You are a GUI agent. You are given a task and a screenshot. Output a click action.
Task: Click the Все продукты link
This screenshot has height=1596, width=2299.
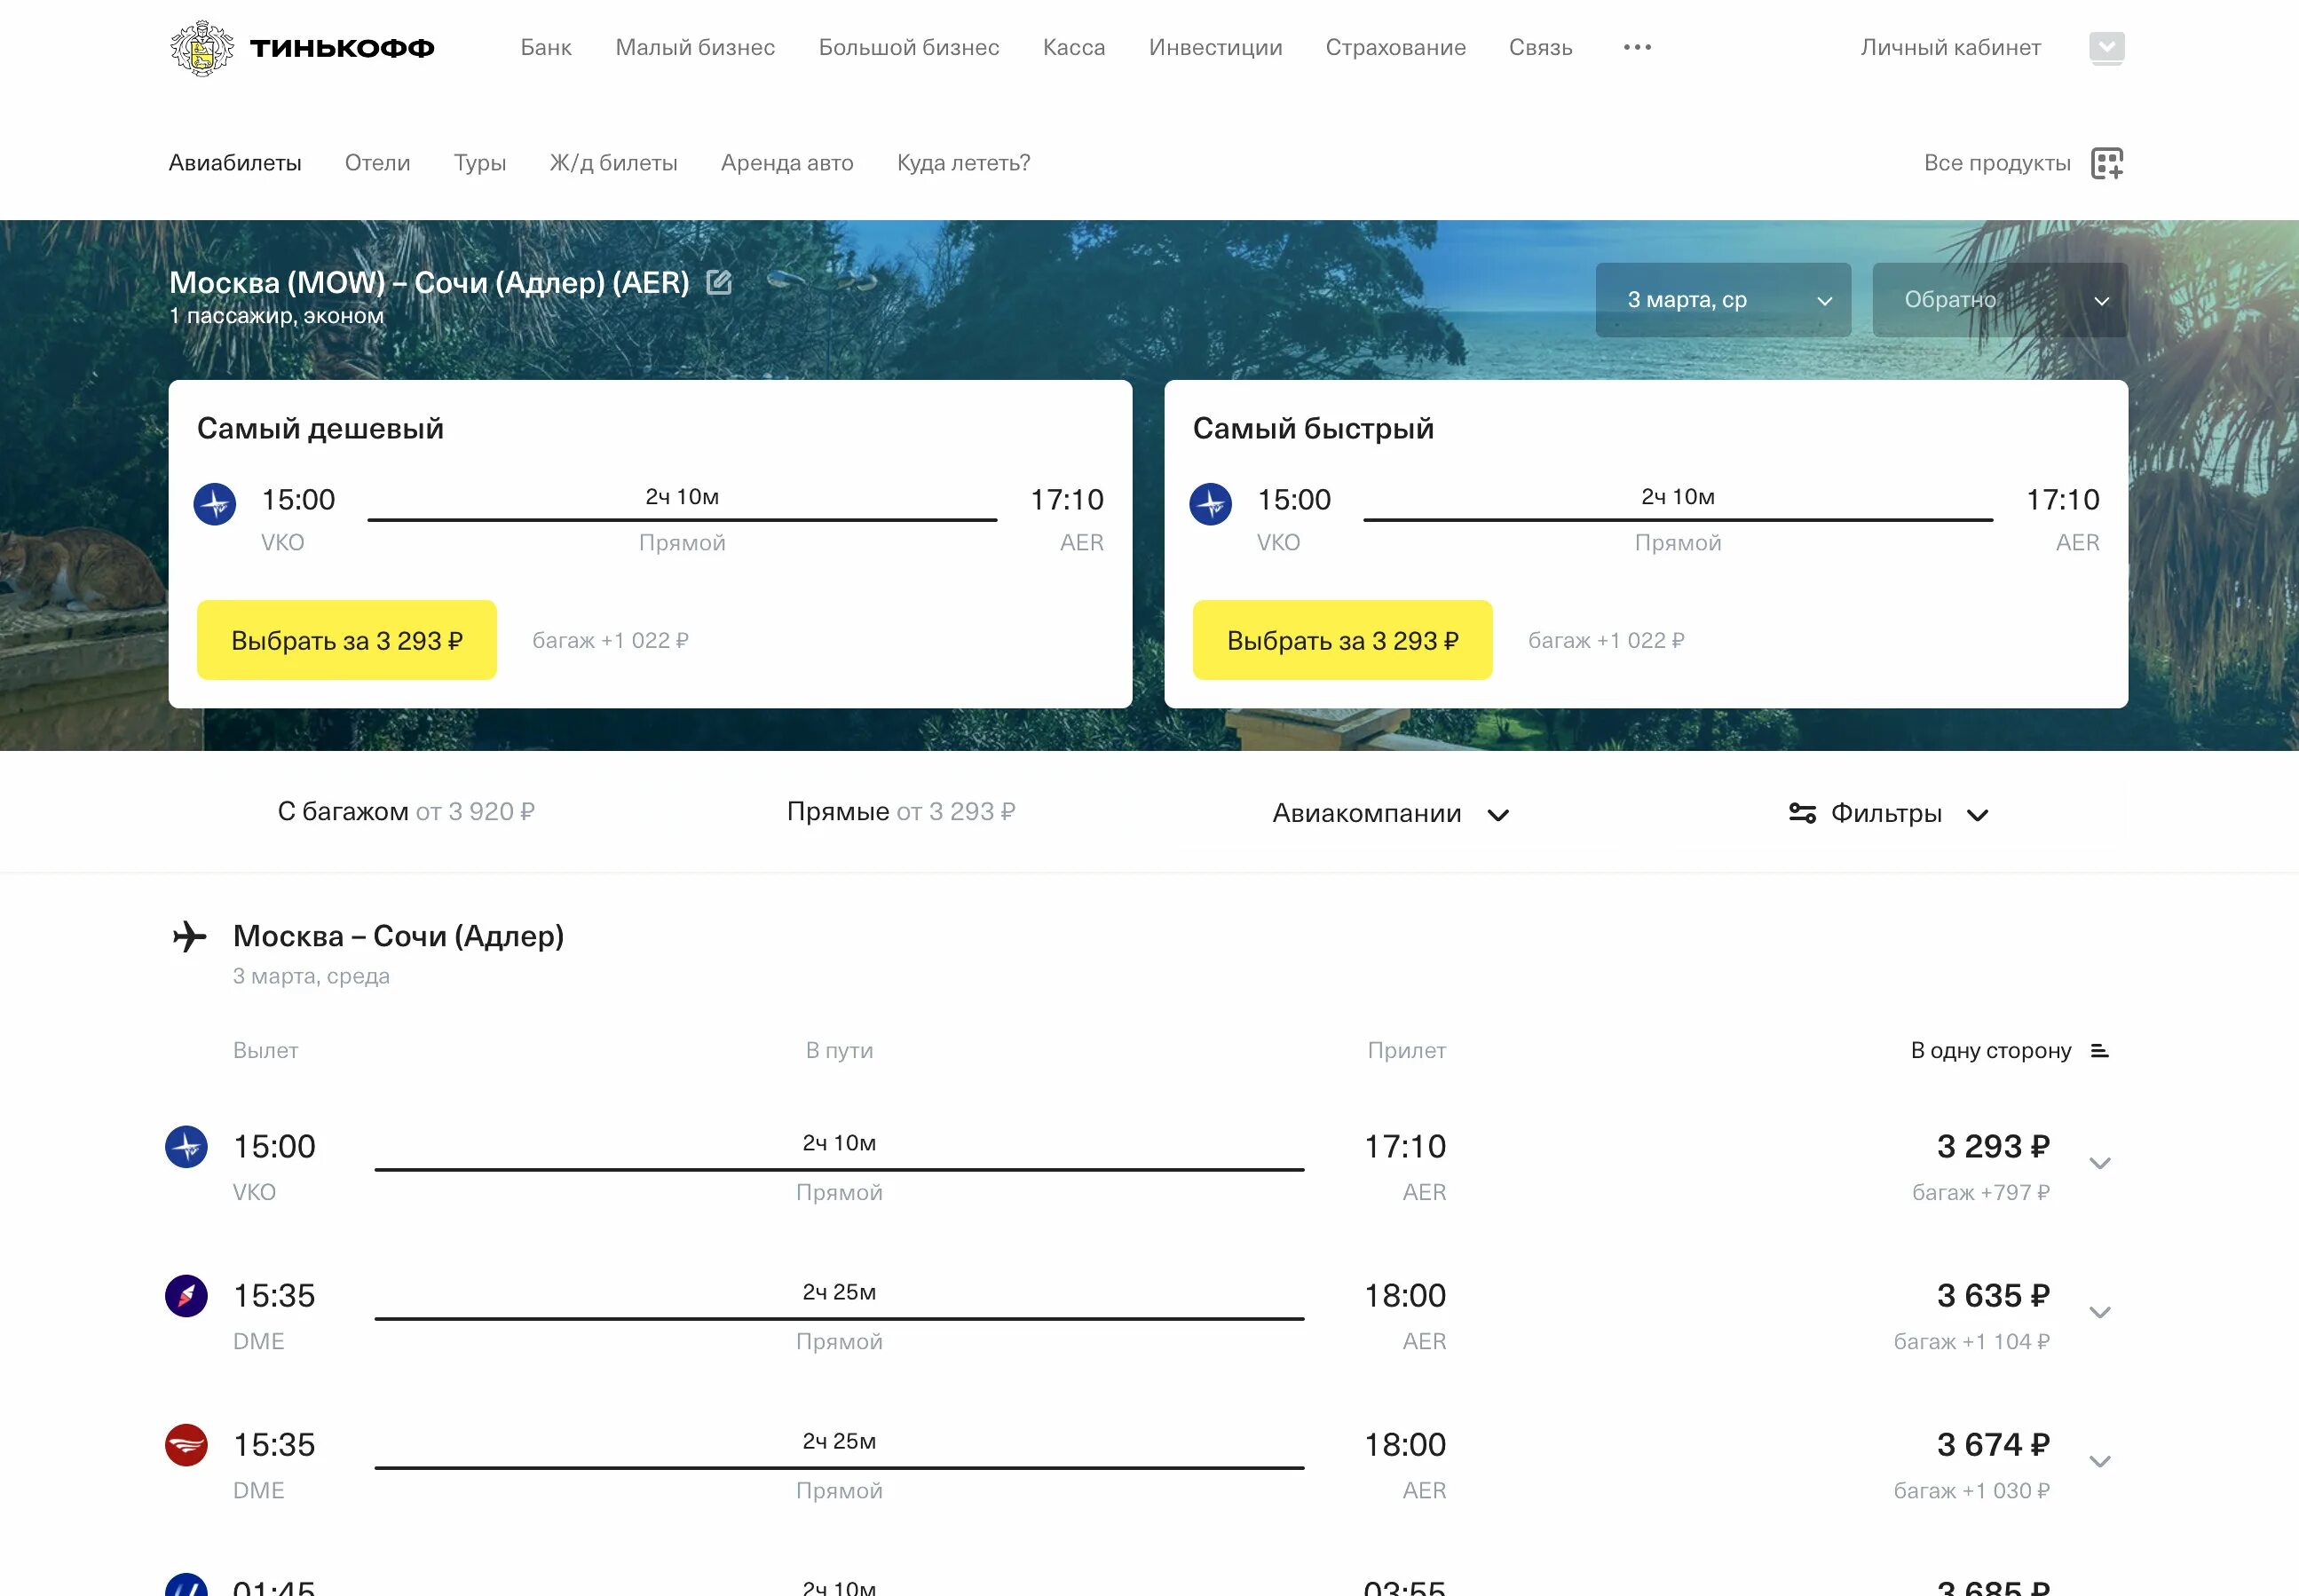(x=1997, y=163)
